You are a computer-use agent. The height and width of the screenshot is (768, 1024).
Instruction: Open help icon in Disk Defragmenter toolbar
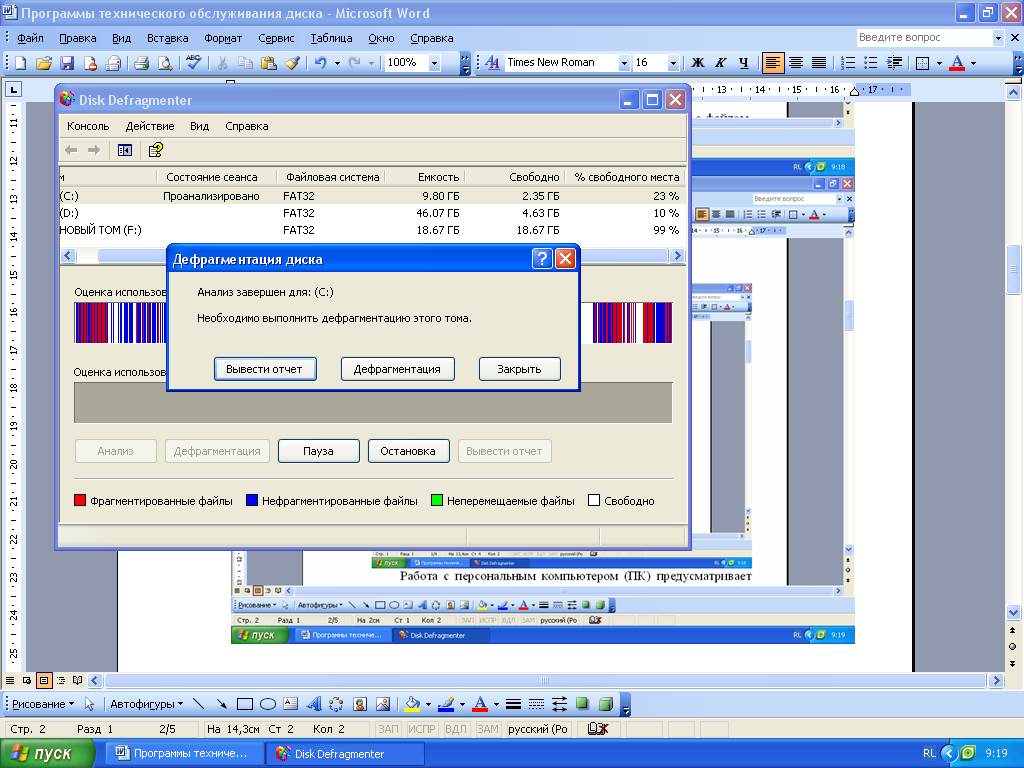click(x=155, y=150)
